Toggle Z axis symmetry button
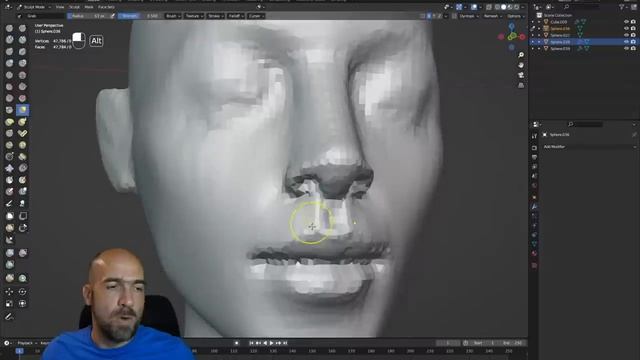The width and height of the screenshot is (640, 360). pos(439,16)
